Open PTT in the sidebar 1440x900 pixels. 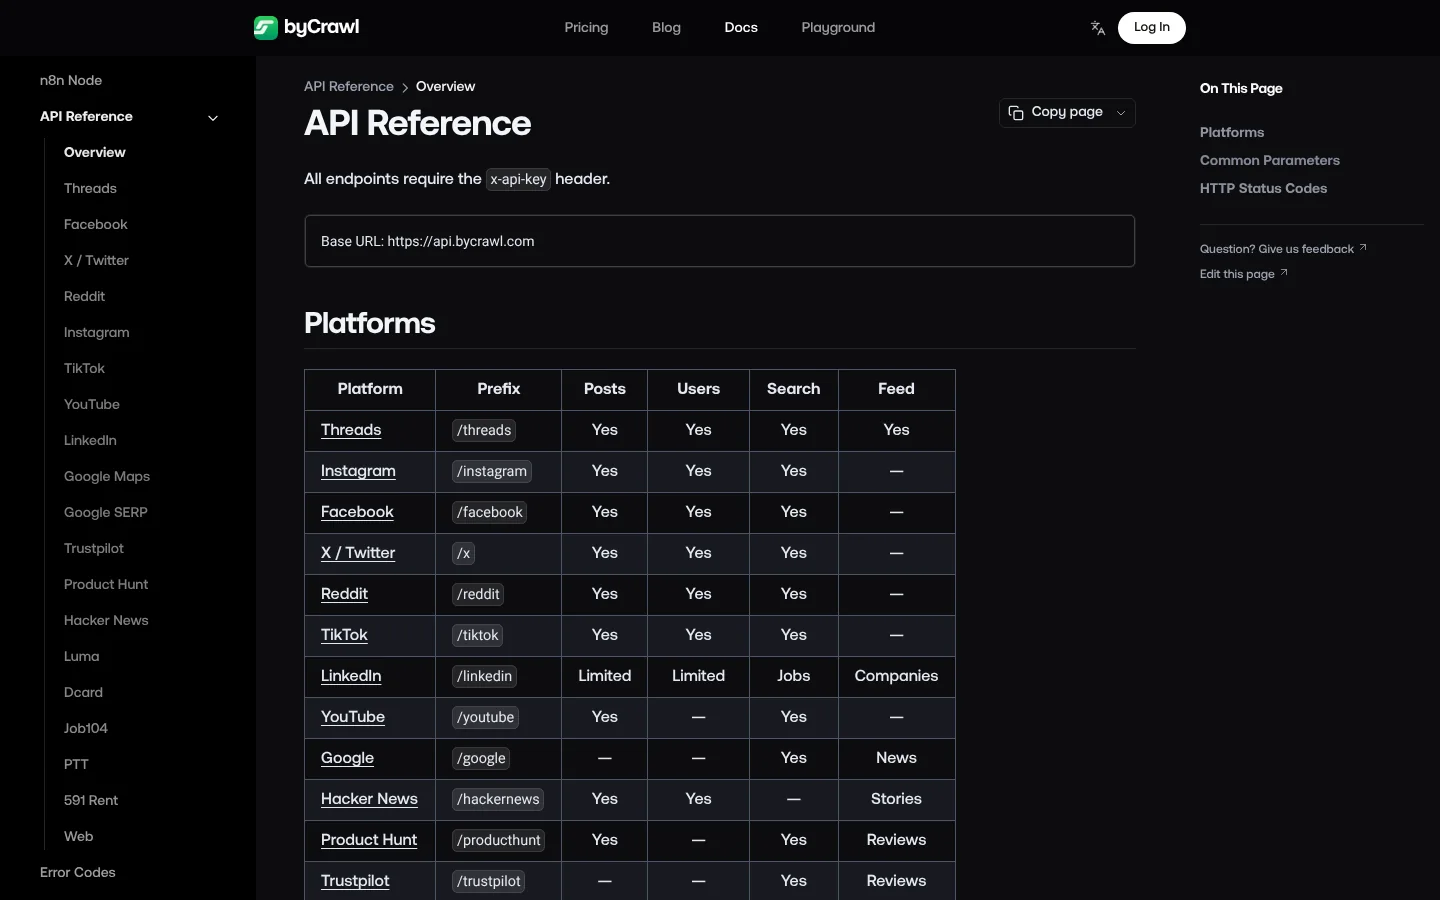pos(76,764)
